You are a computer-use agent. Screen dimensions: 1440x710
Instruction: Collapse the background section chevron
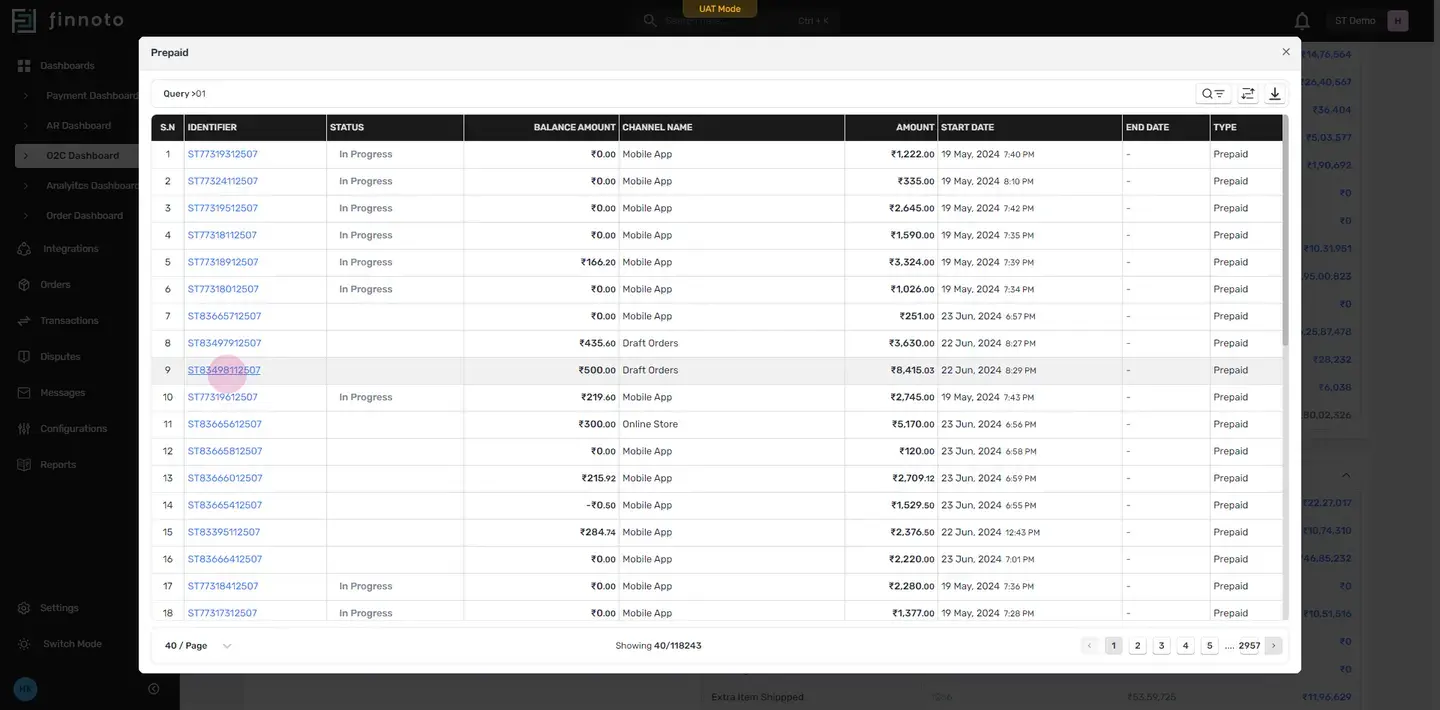[1345, 476]
